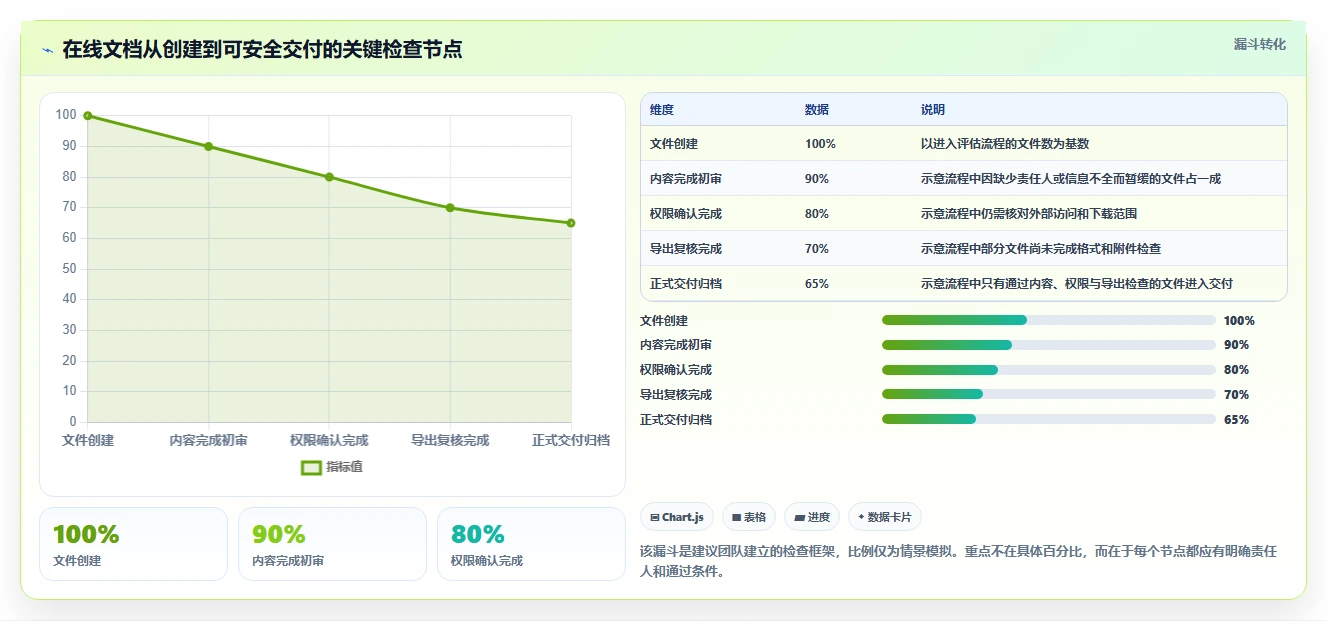Select the 内容完成初审 progress bar
This screenshot has height=621, width=1327.
pos(1048,345)
